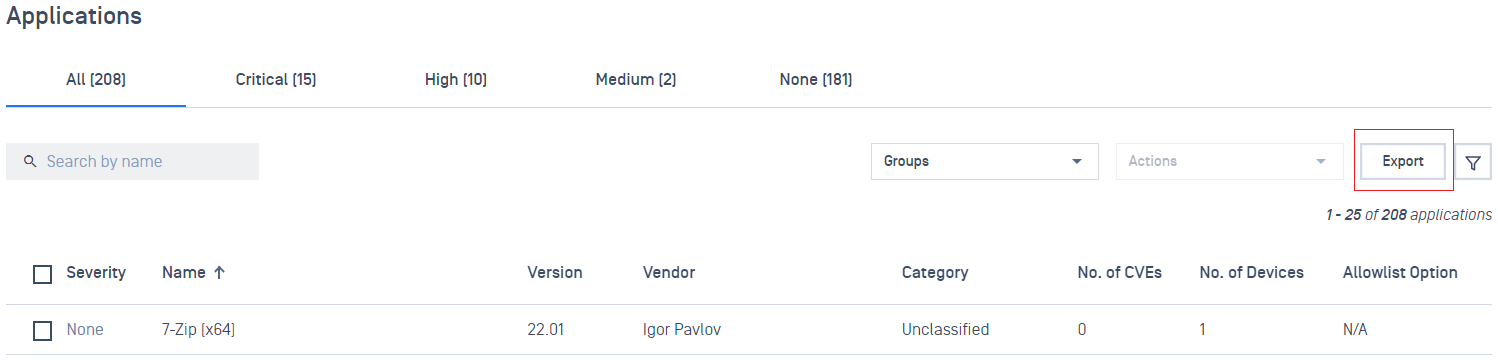
Task: Click the No. of Devices value 1
Action: (1204, 329)
